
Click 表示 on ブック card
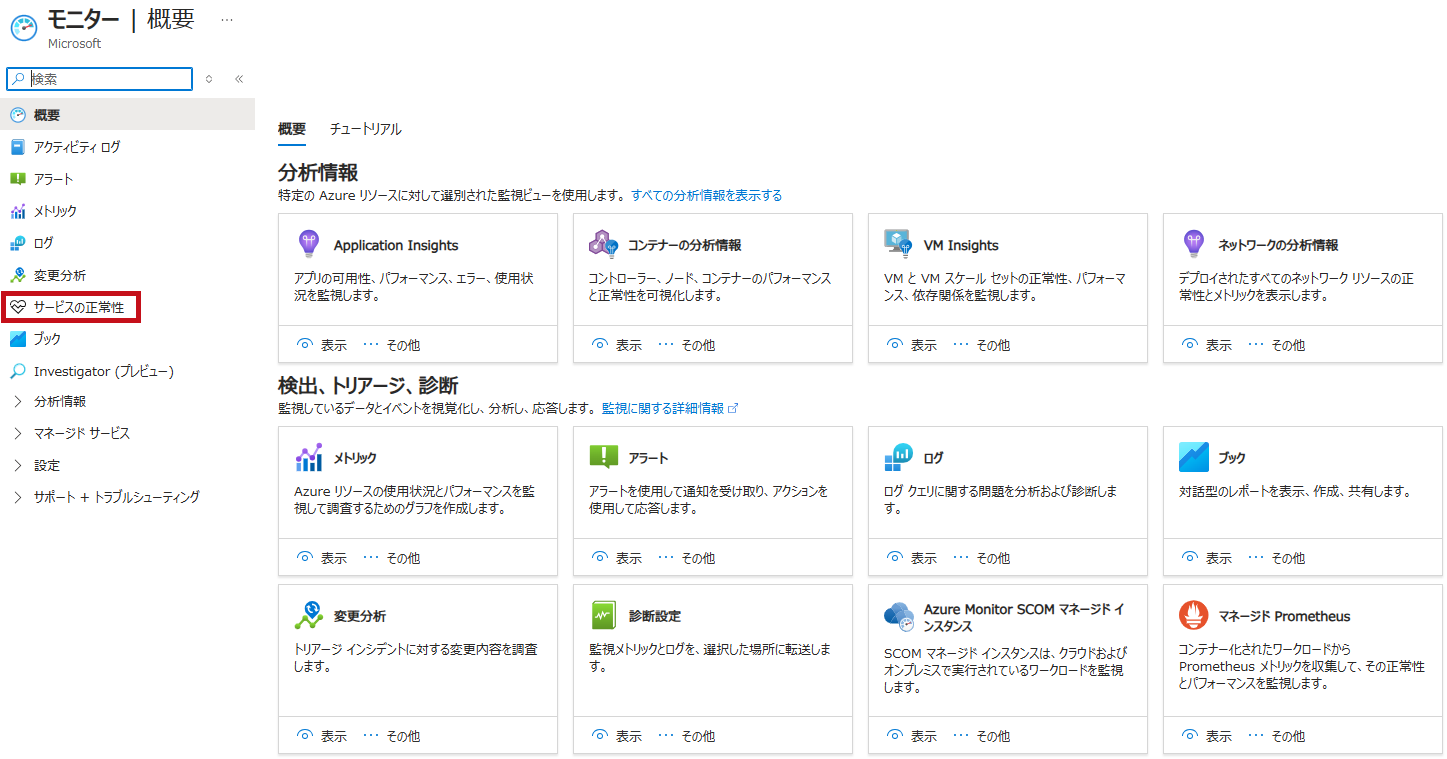(1207, 558)
